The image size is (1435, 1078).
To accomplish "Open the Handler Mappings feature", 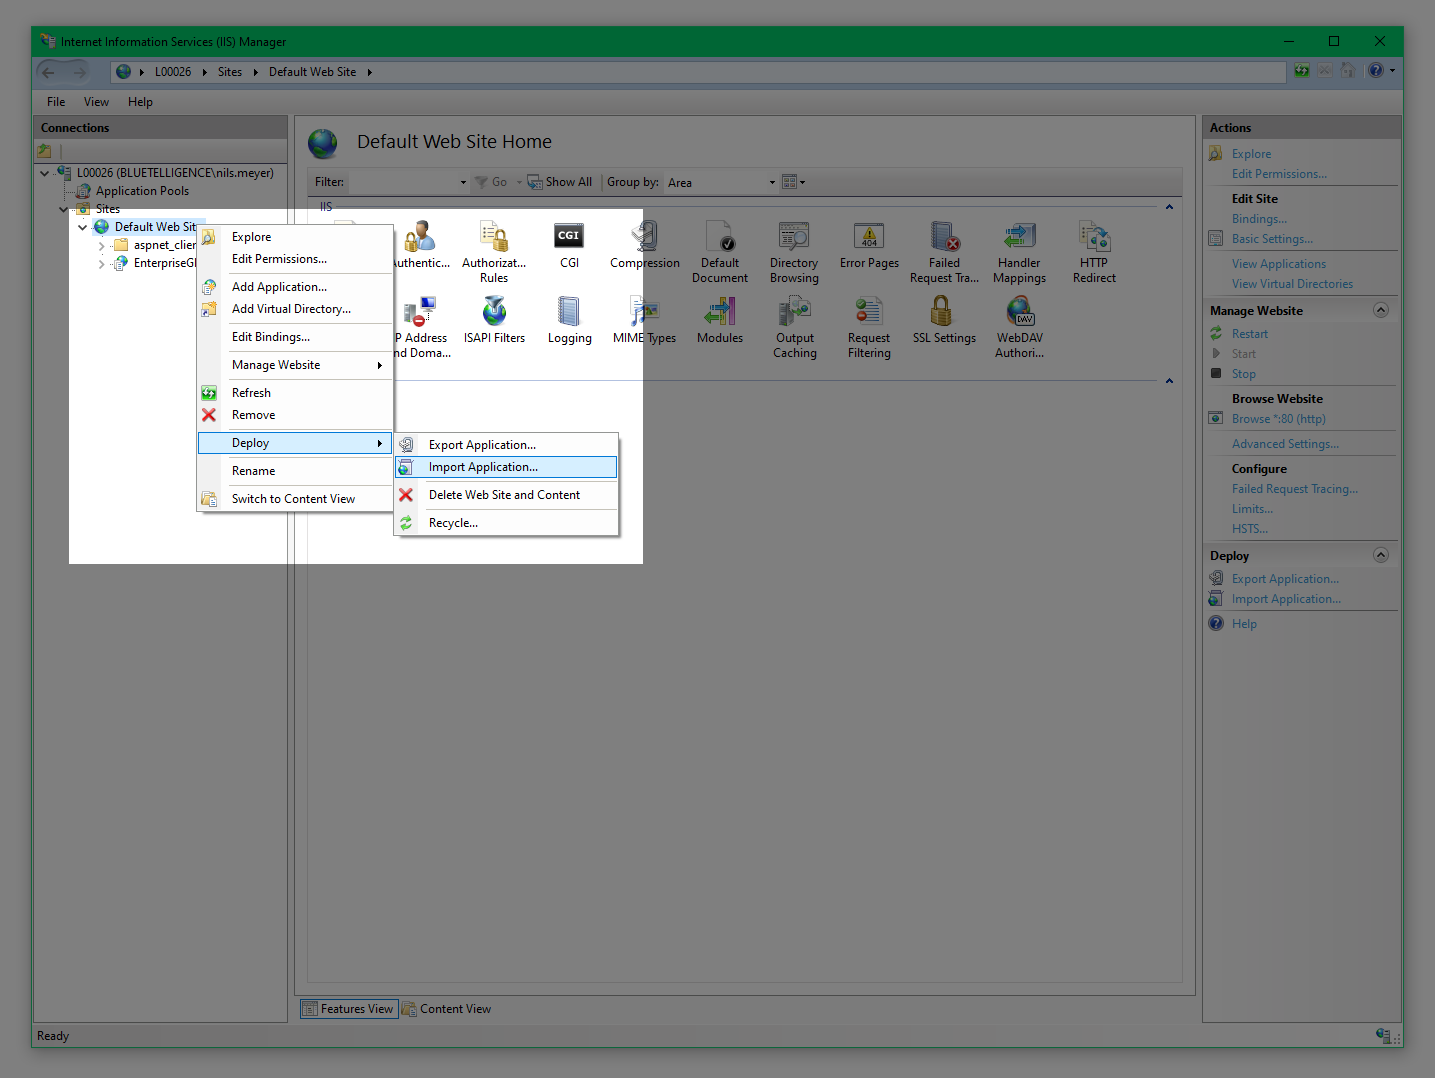I will point(1019,252).
